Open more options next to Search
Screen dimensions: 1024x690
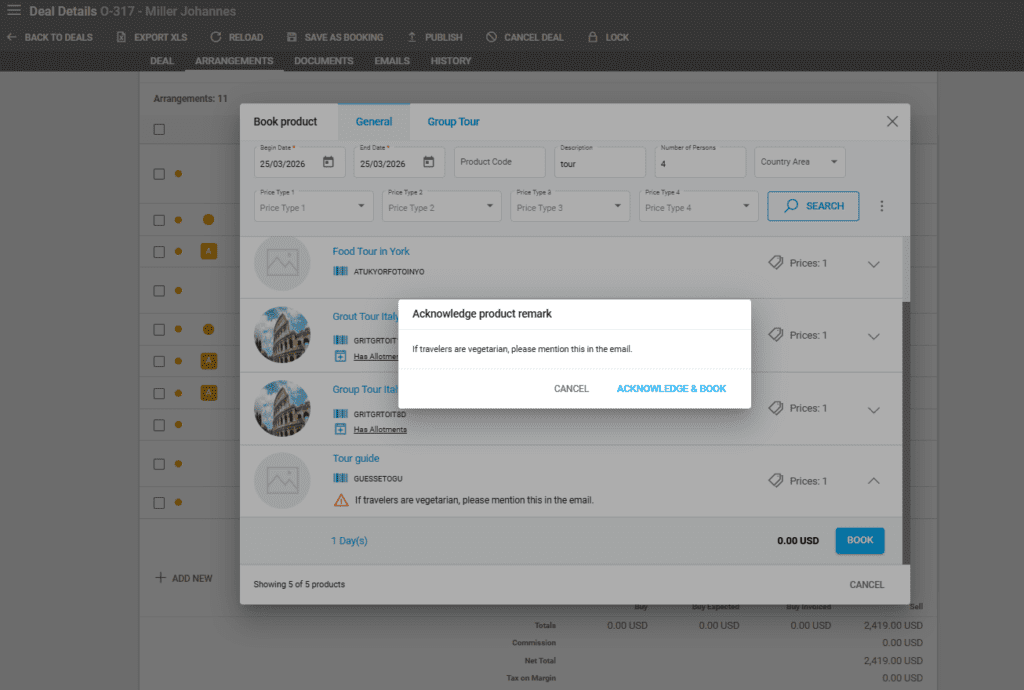[x=881, y=206]
